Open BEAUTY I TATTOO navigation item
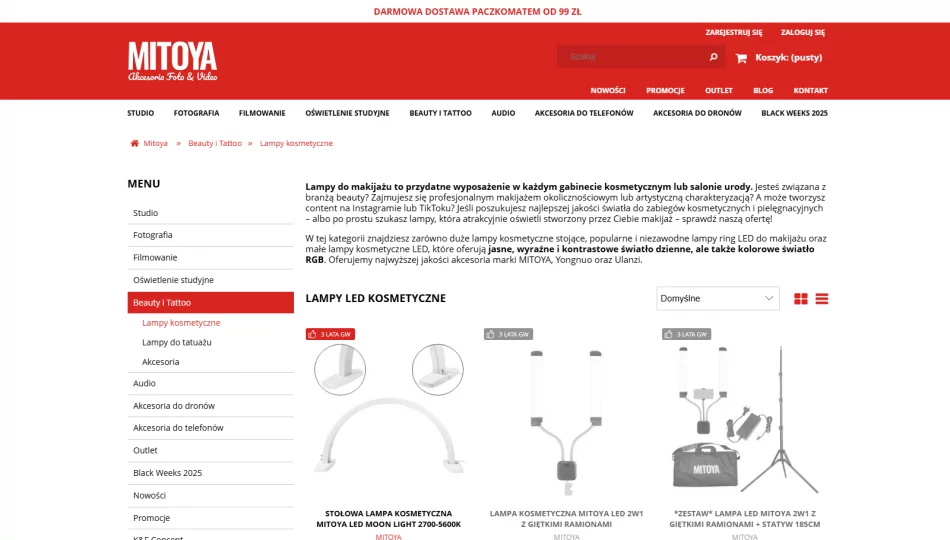Image resolution: width=950 pixels, height=540 pixels. (x=440, y=113)
